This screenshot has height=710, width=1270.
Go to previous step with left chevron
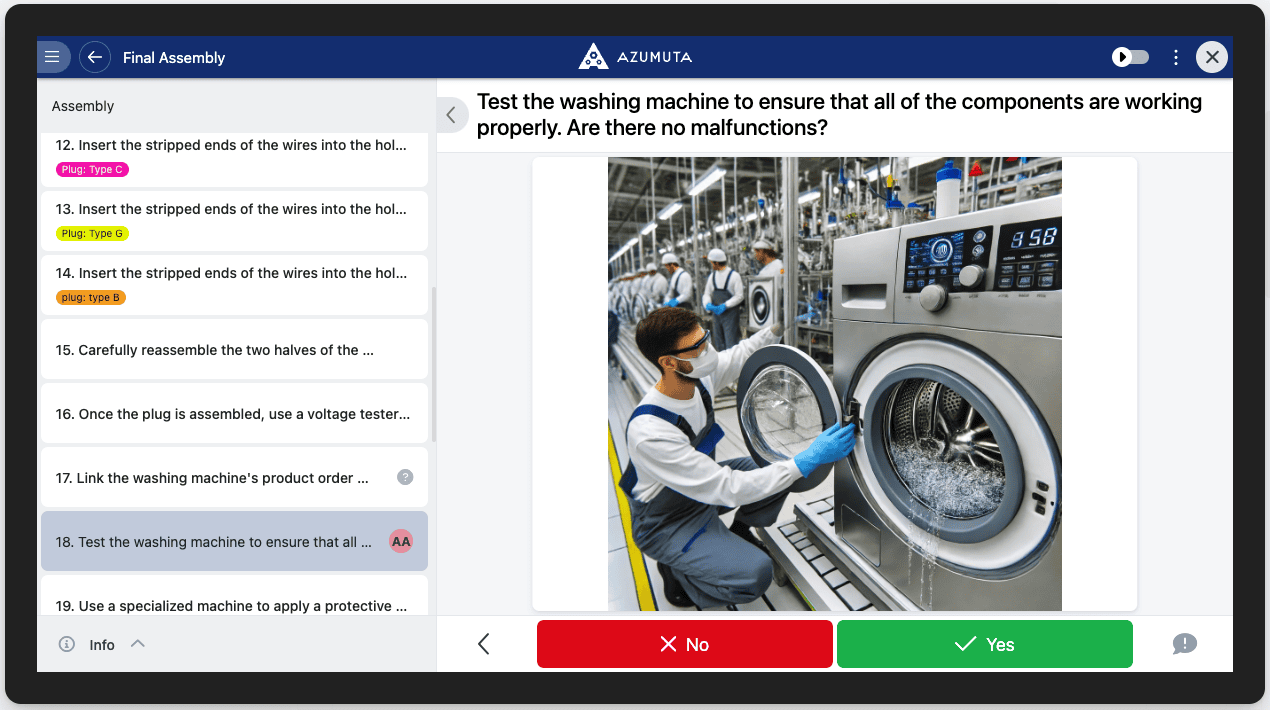click(484, 644)
